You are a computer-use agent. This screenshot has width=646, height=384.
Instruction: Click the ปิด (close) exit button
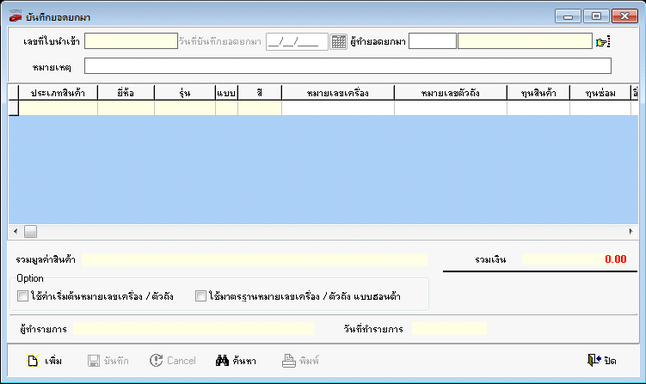point(602,361)
